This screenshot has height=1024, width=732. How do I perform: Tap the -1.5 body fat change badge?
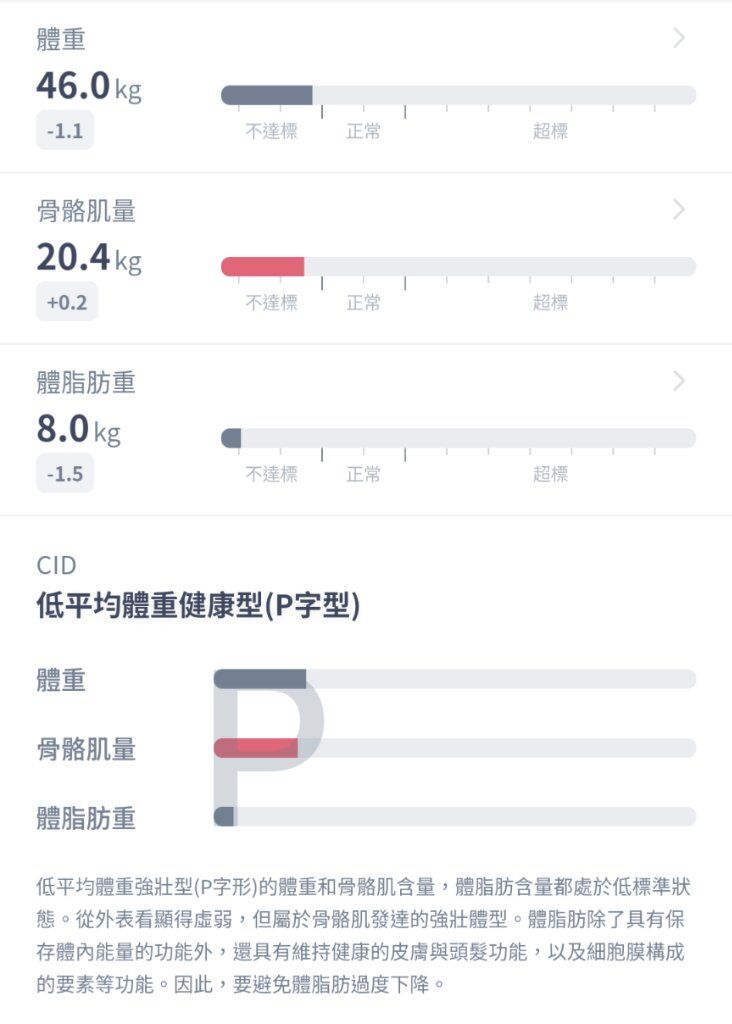click(x=65, y=473)
